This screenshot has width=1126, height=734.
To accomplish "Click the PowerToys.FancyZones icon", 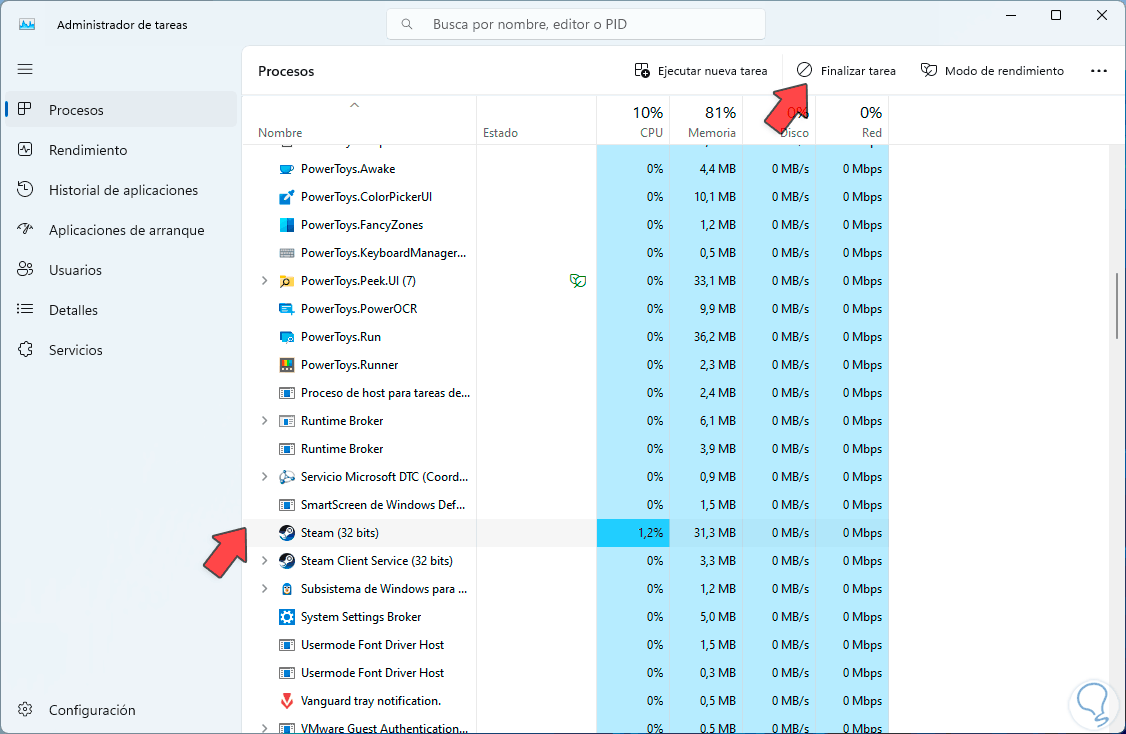I will (x=287, y=226).
